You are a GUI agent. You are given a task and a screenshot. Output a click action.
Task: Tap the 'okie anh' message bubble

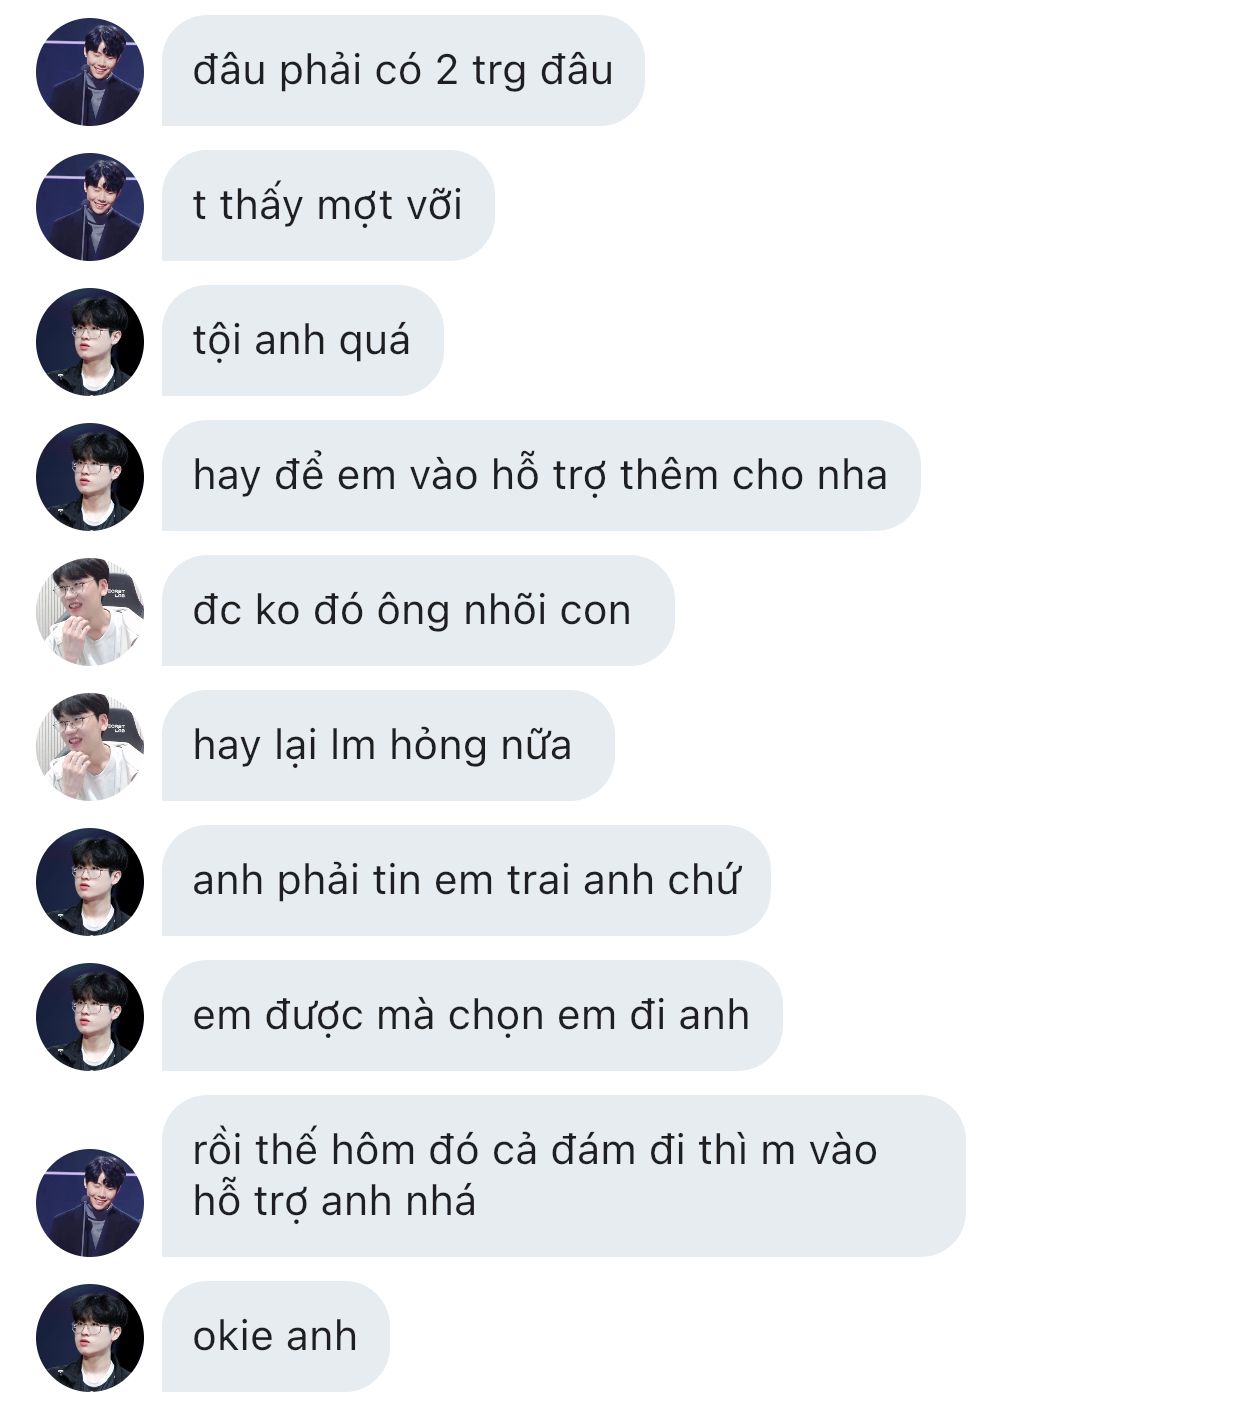[x=275, y=1337]
